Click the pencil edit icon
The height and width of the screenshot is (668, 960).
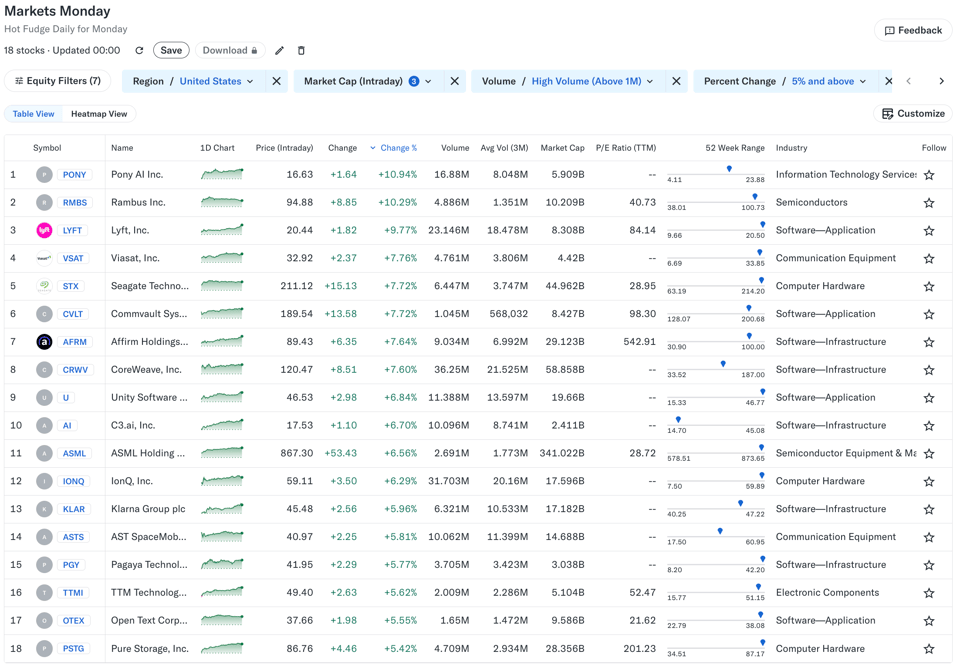click(x=280, y=51)
